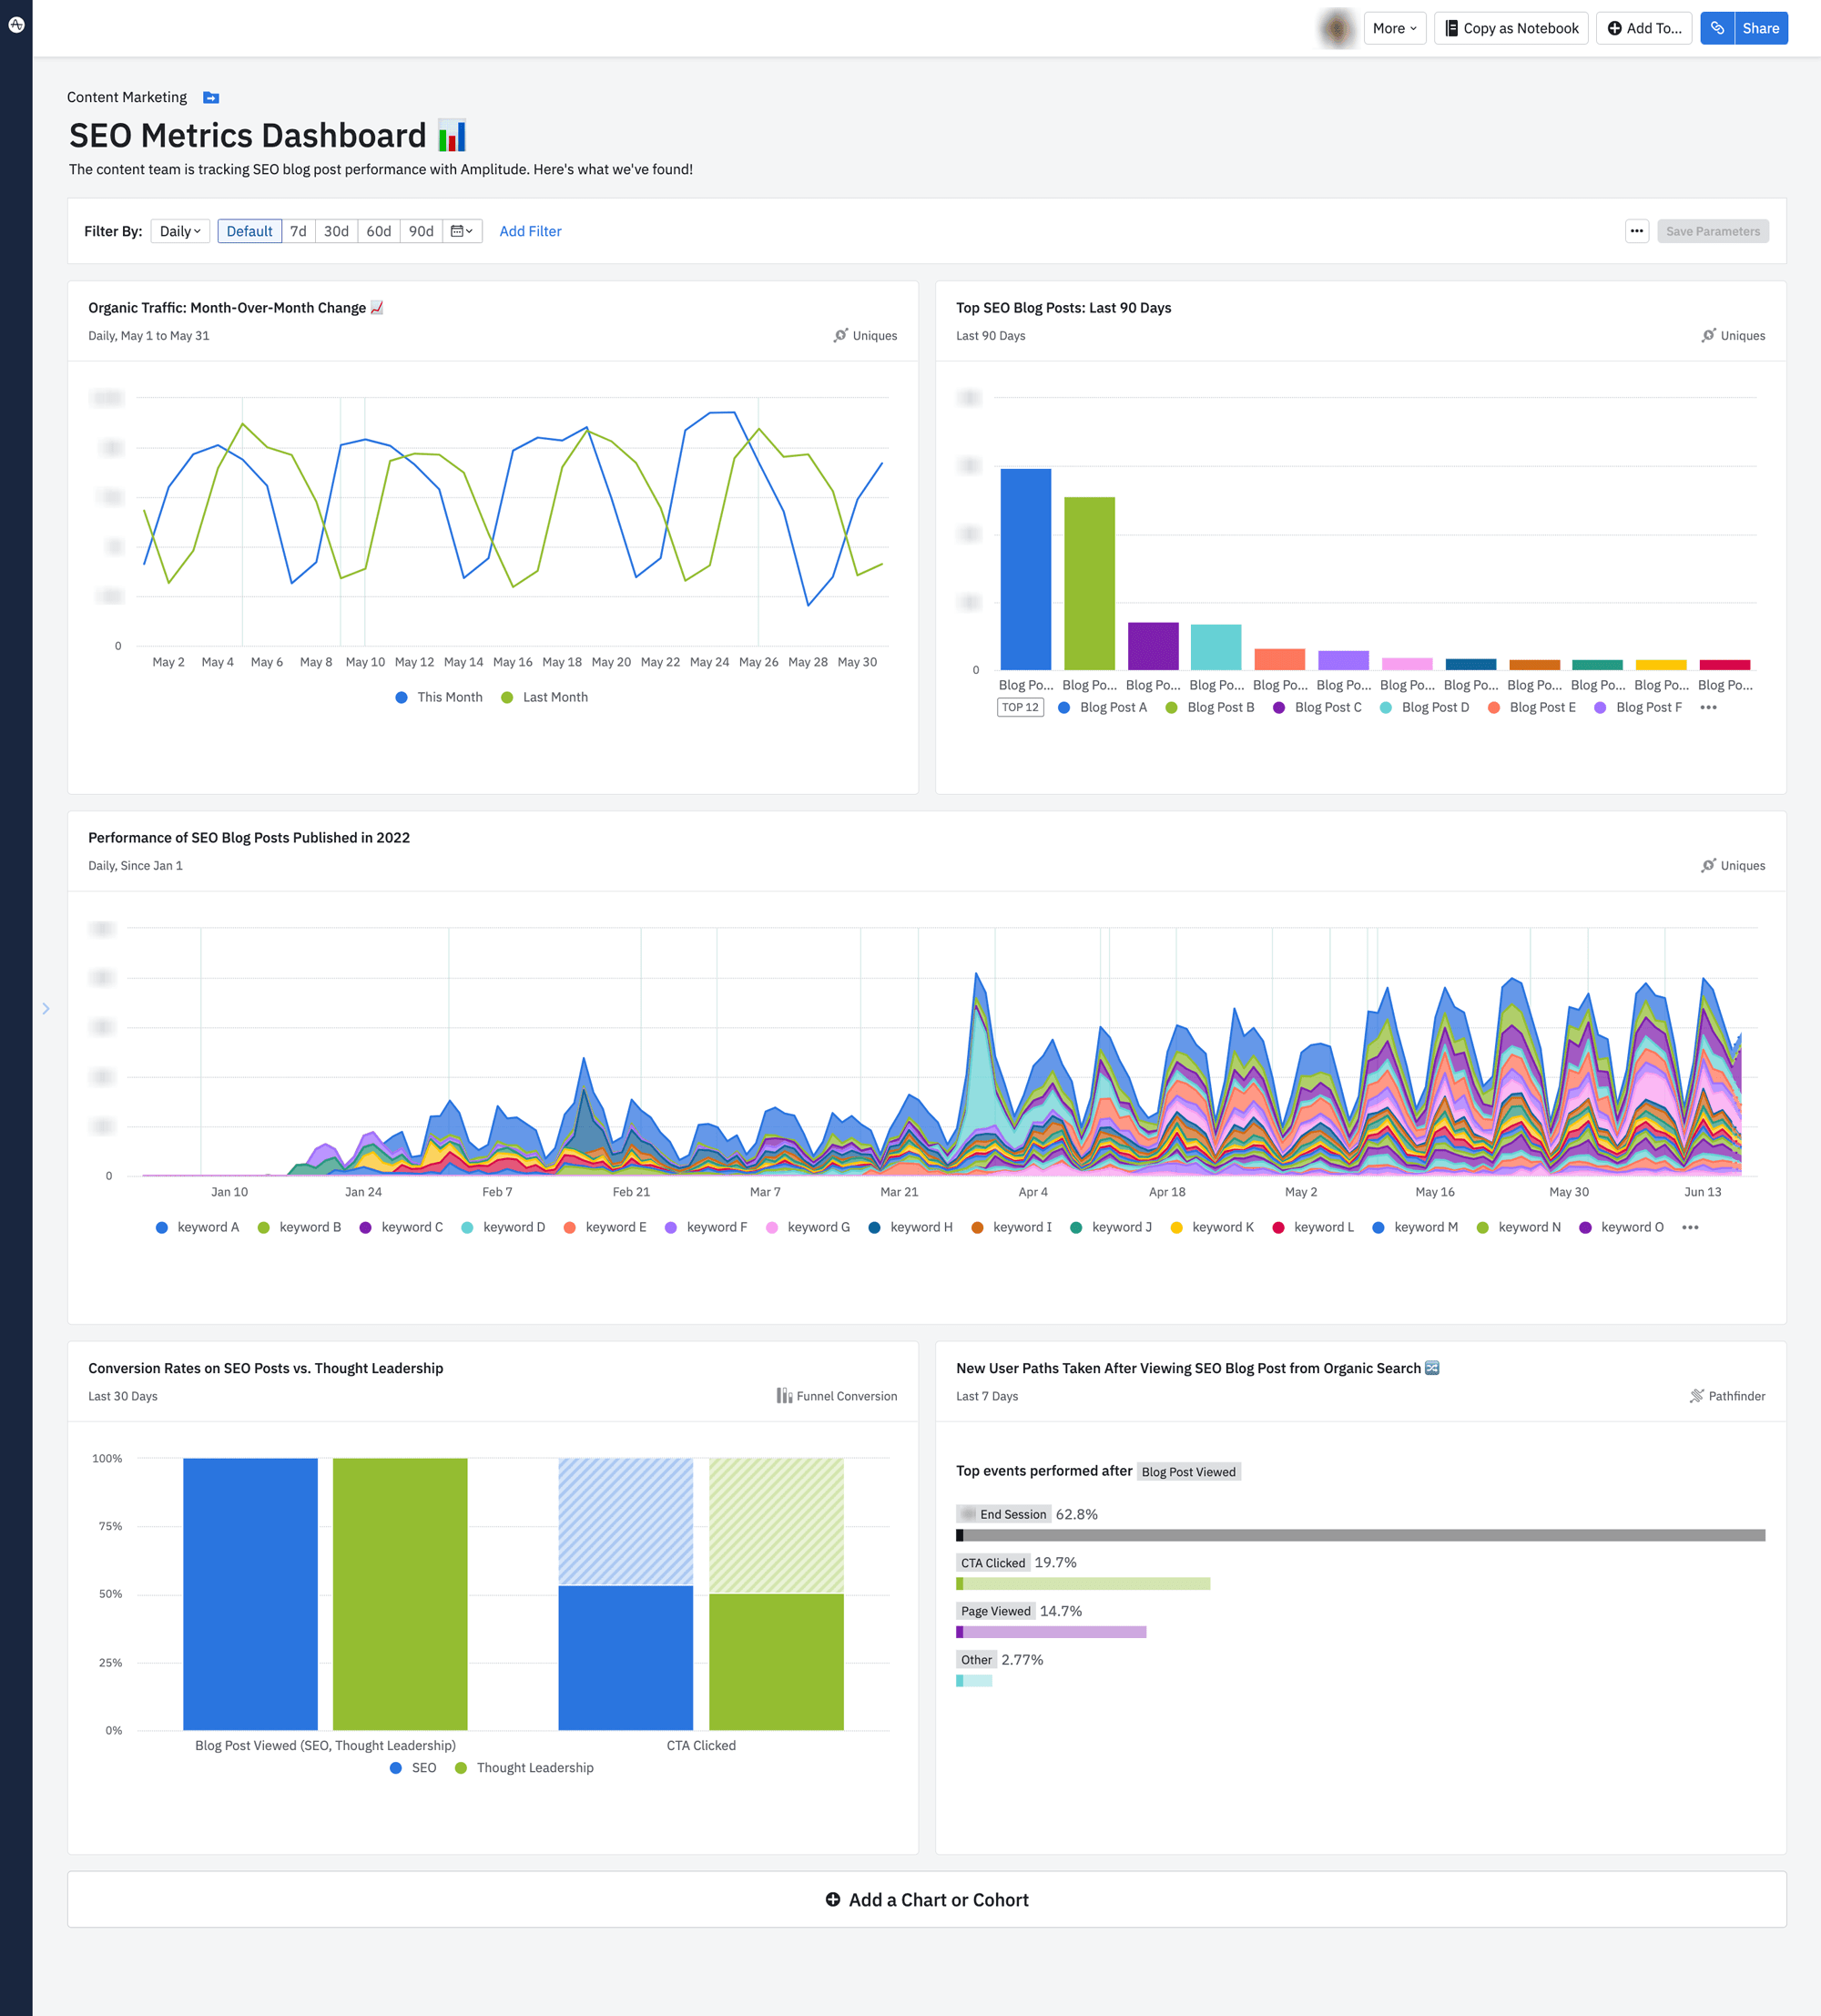The width and height of the screenshot is (1821, 2016).
Task: Click the Content Marketing folder icon
Action: (x=210, y=97)
